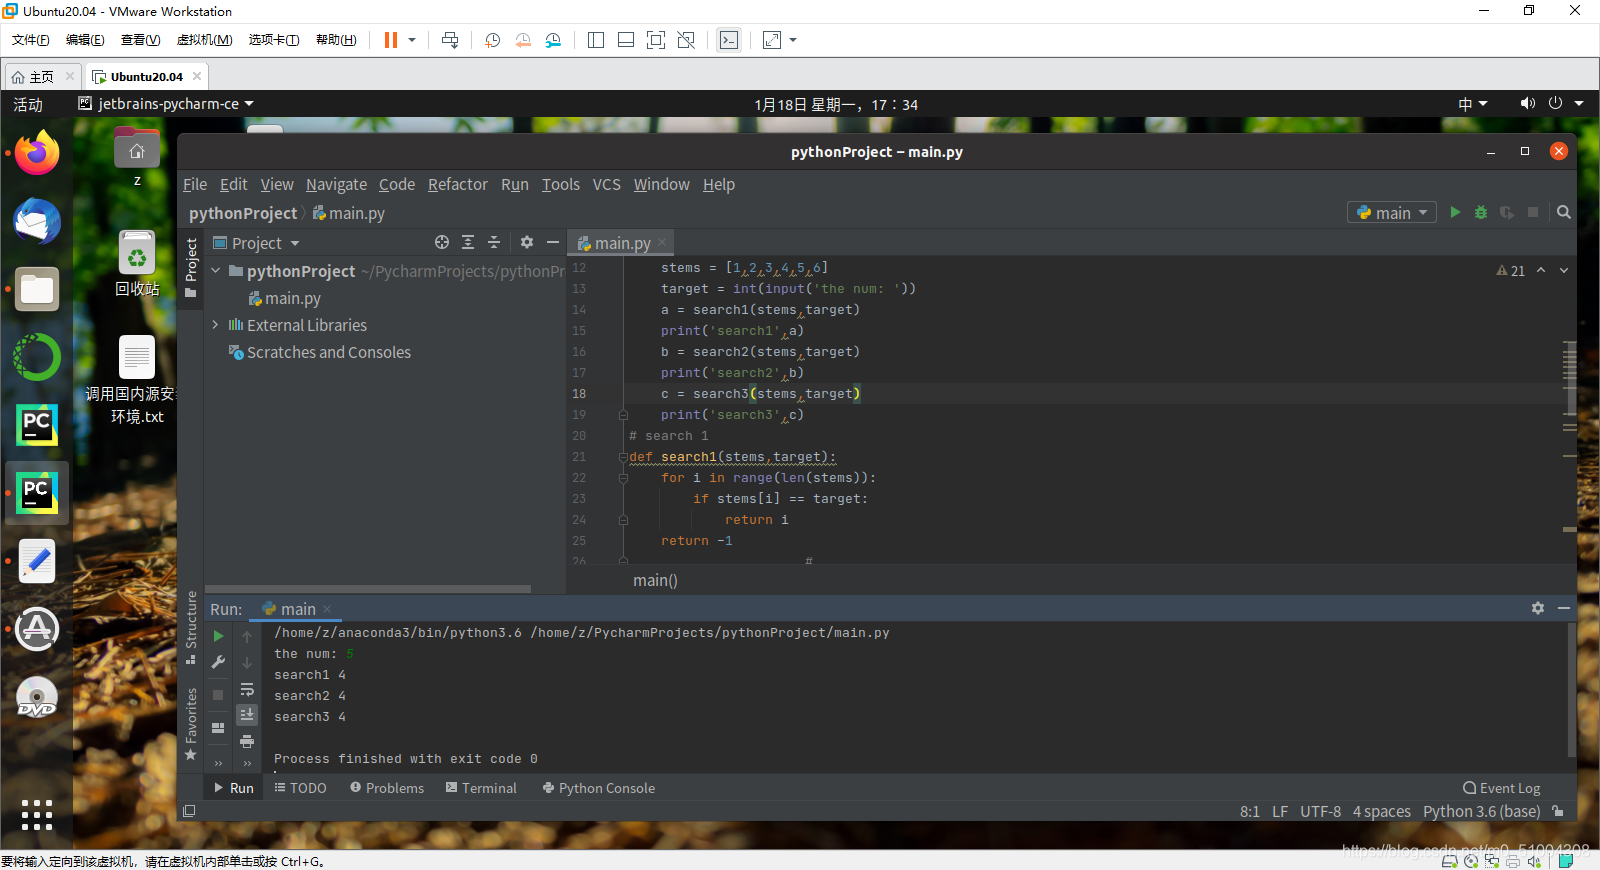The height and width of the screenshot is (870, 1600).
Task: Toggle tool window quick access icon in status bar
Action: coord(189,811)
